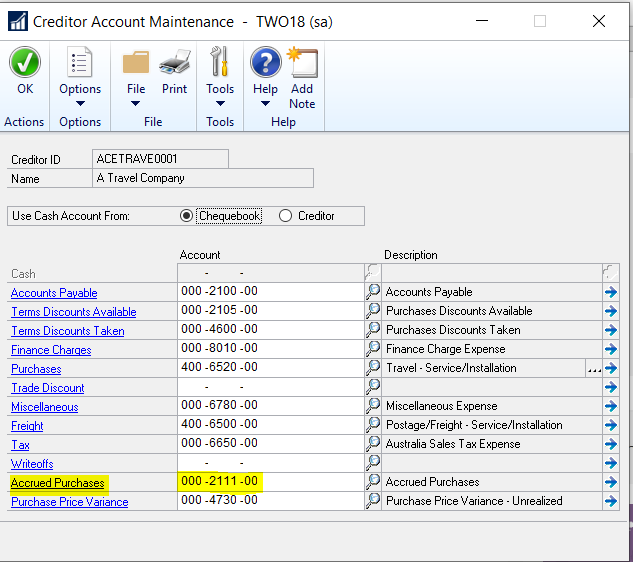Image resolution: width=633 pixels, height=562 pixels.
Task: Click the Print printer icon
Action: coord(175,63)
